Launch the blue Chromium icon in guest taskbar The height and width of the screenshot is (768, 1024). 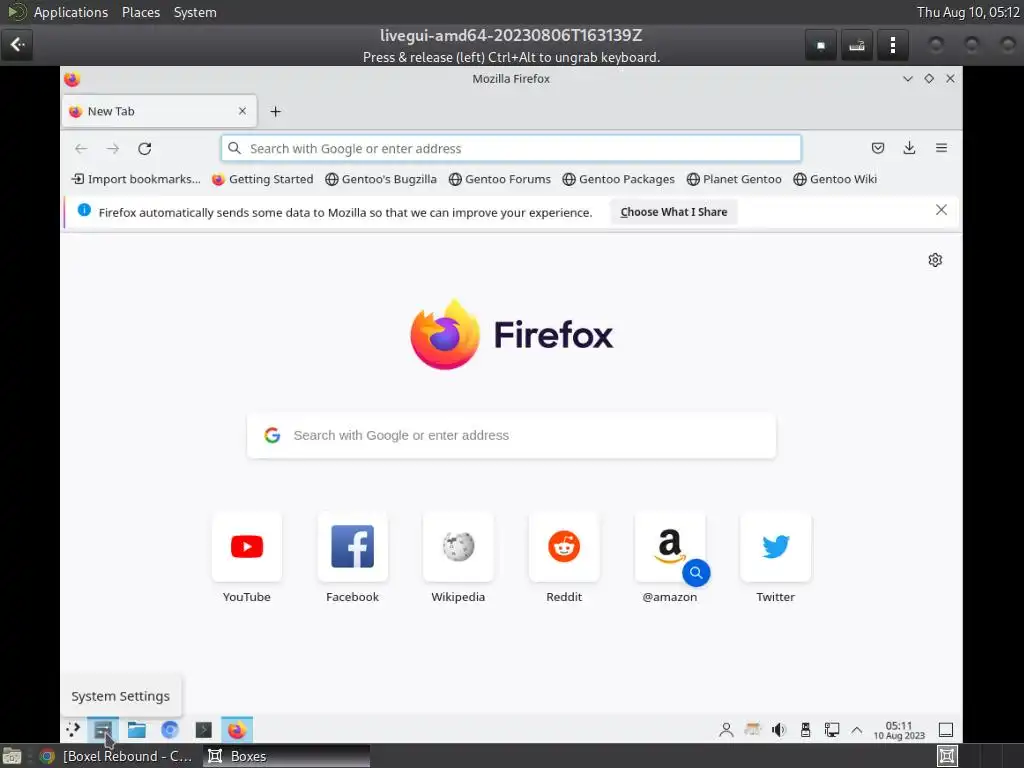pos(170,729)
